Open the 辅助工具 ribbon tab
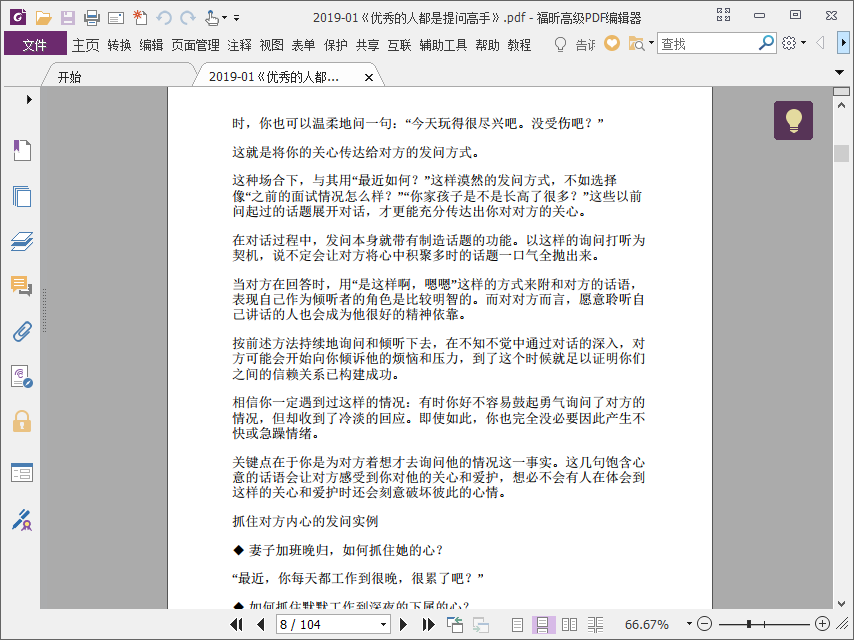Viewport: 854px width, 640px height. point(443,45)
